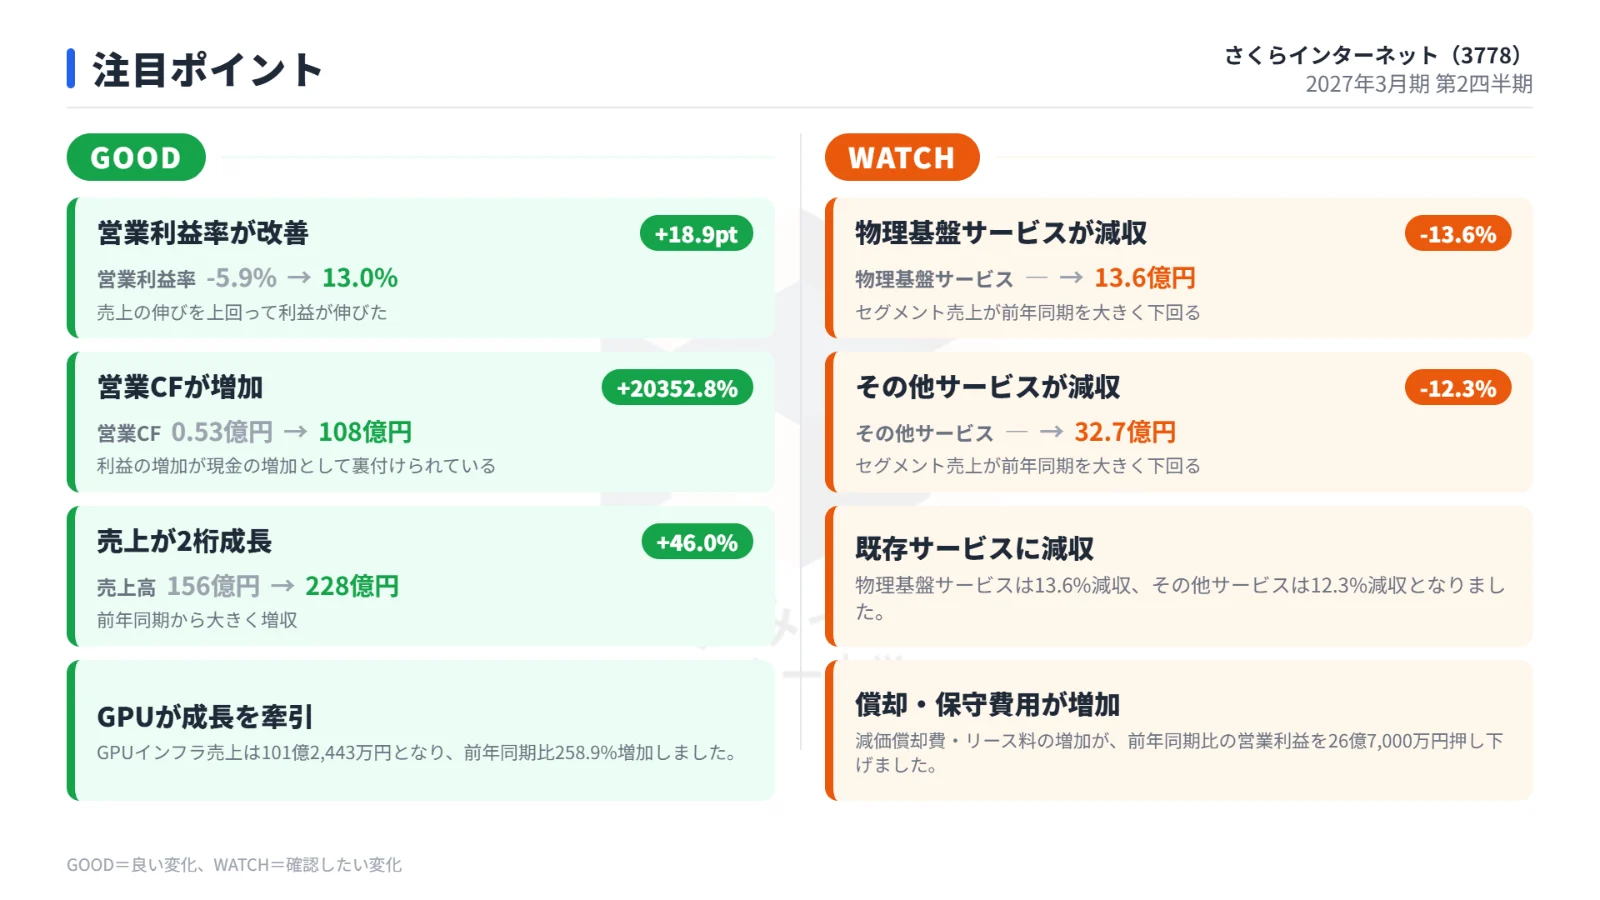Click the heading 償却・保守費用が増加
Screen dimensions: 1600x900
click(988, 704)
